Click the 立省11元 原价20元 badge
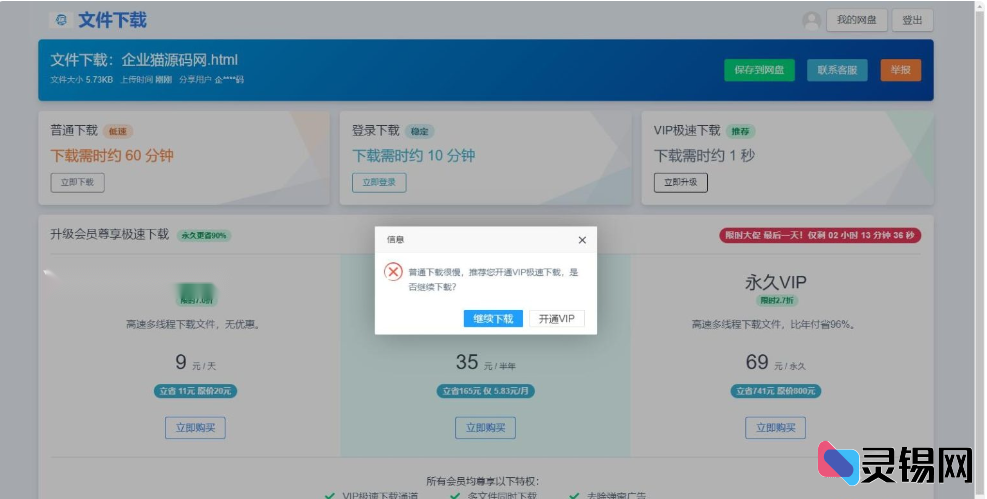The height and width of the screenshot is (499, 987). 195,391
